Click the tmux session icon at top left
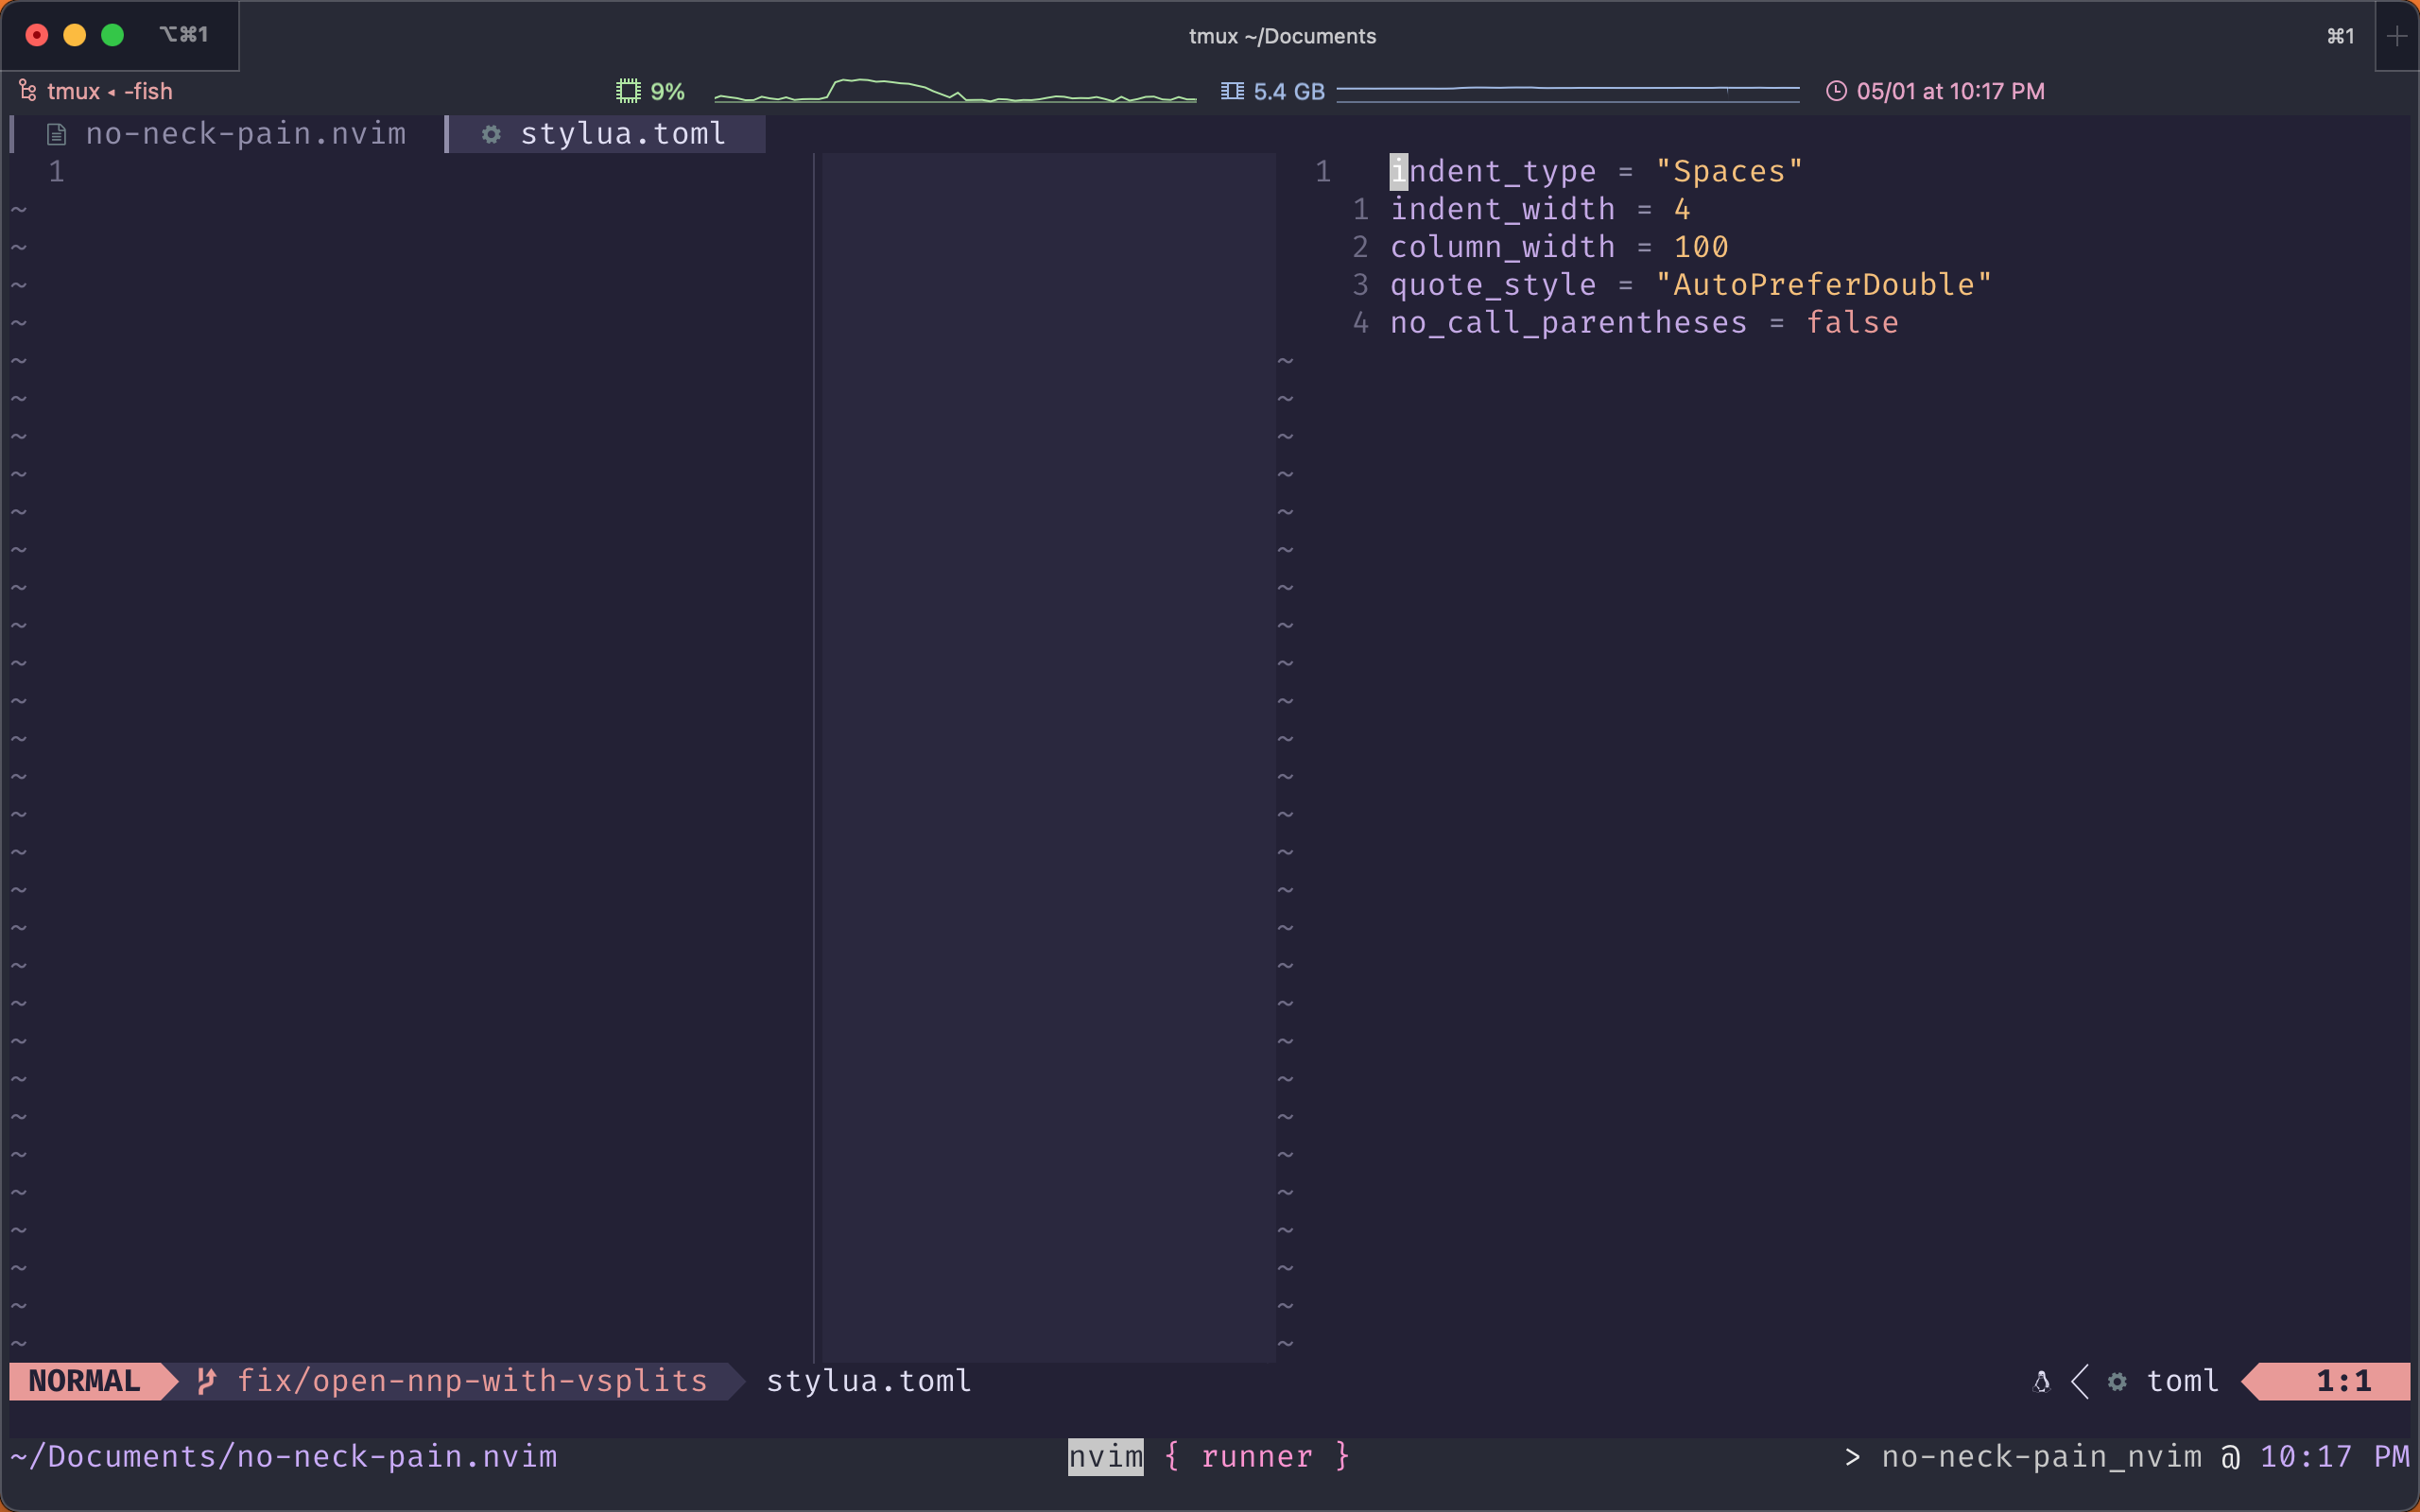Viewport: 2420px width, 1512px height. click(x=28, y=91)
